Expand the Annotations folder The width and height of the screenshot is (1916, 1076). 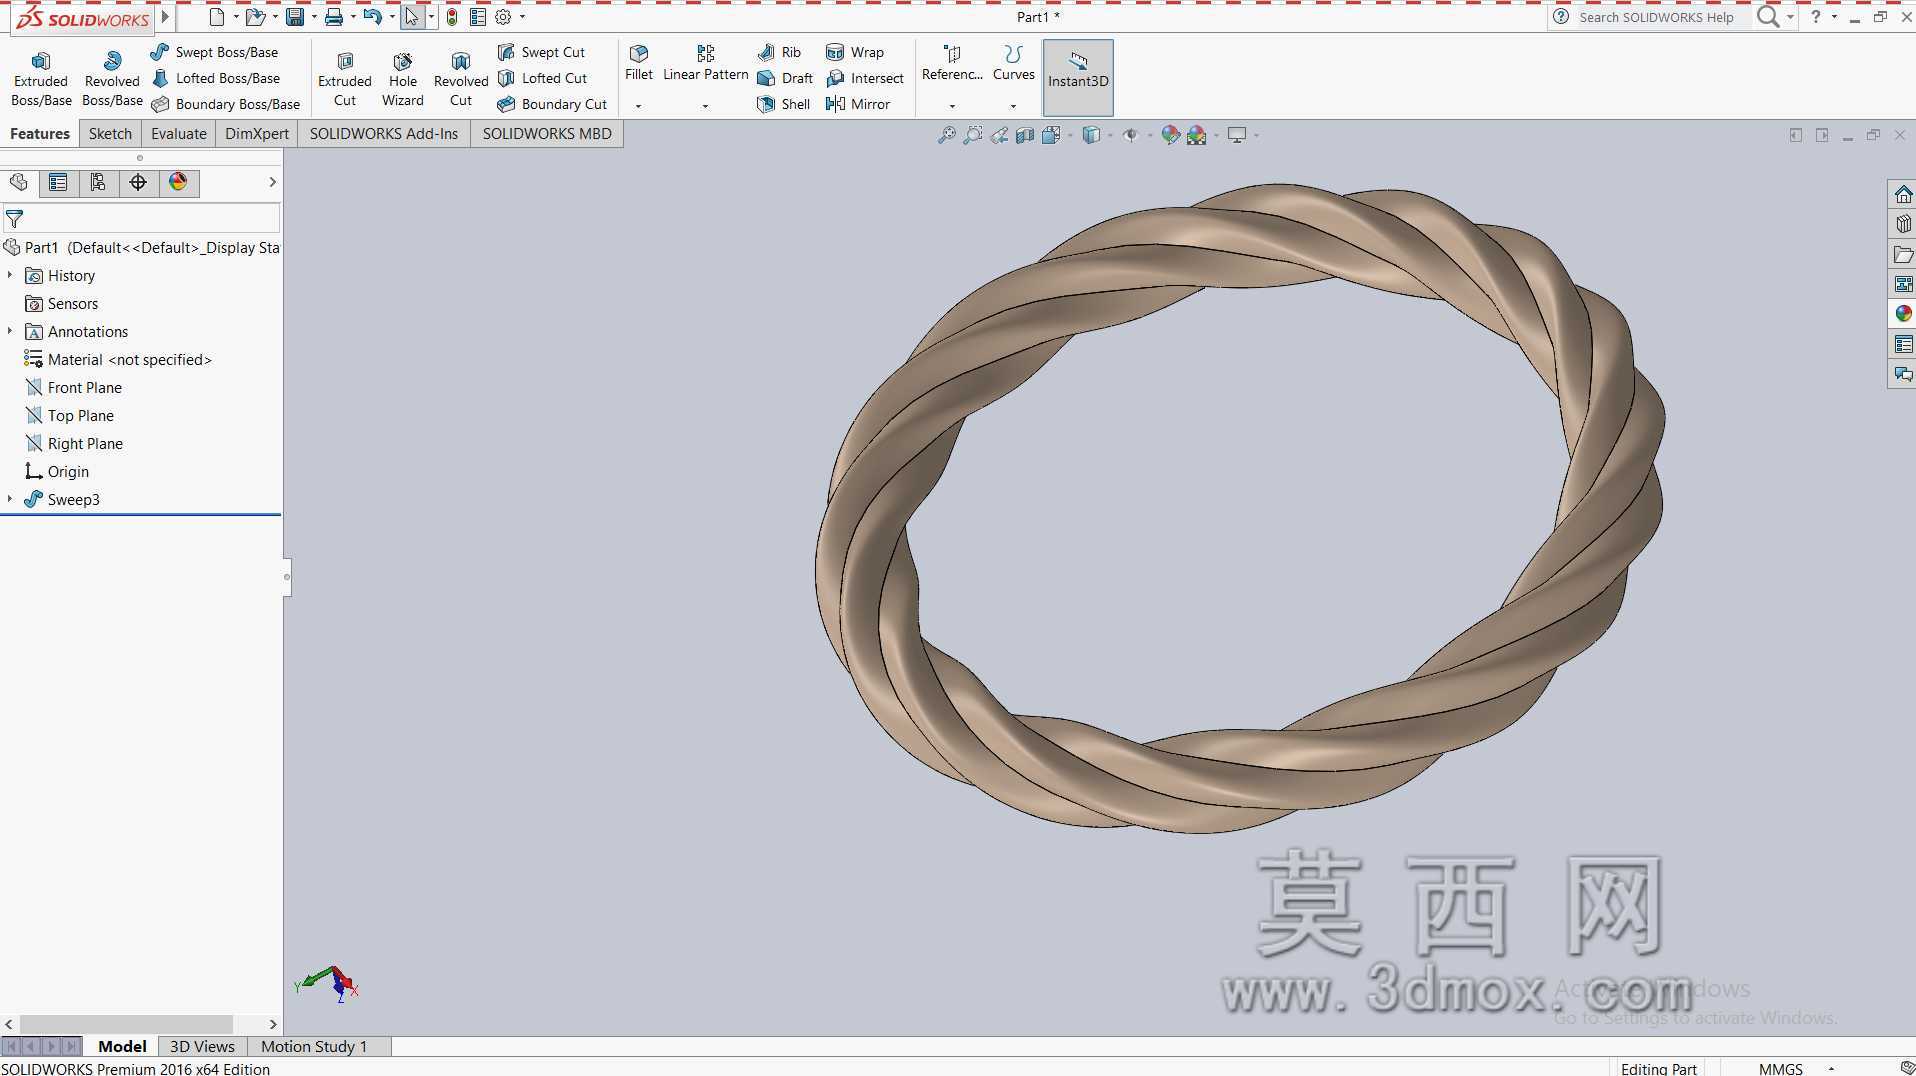(10, 331)
